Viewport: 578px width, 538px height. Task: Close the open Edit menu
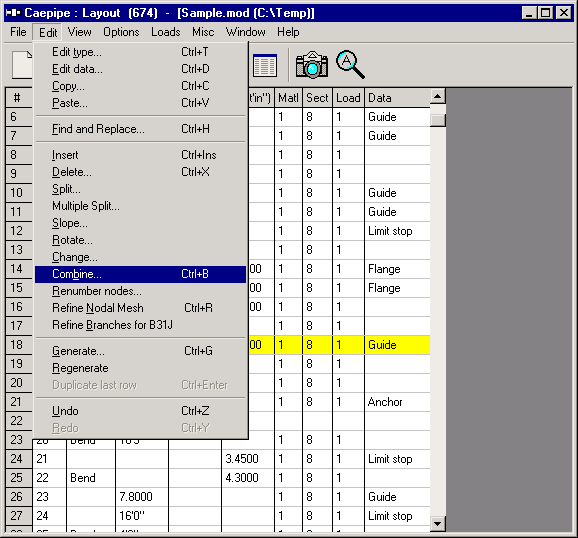pyautogui.click(x=48, y=32)
